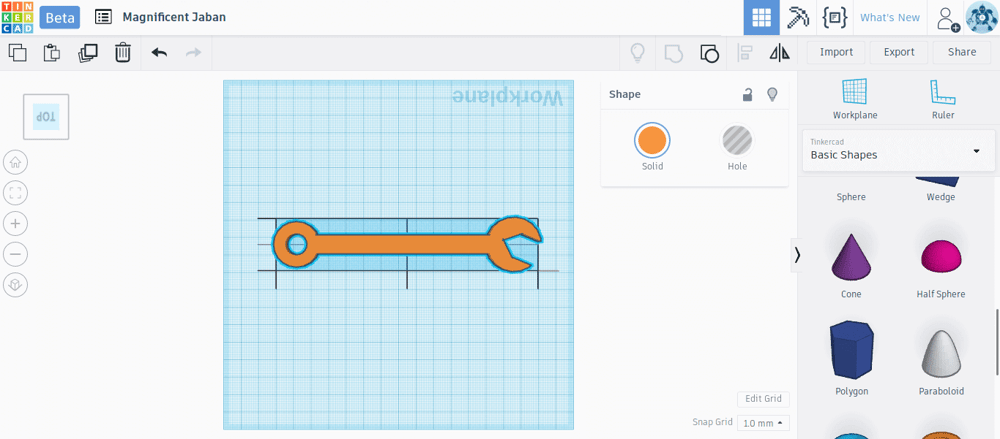The width and height of the screenshot is (1000, 439).
Task: Open the Blocks pickaxe view
Action: (798, 18)
